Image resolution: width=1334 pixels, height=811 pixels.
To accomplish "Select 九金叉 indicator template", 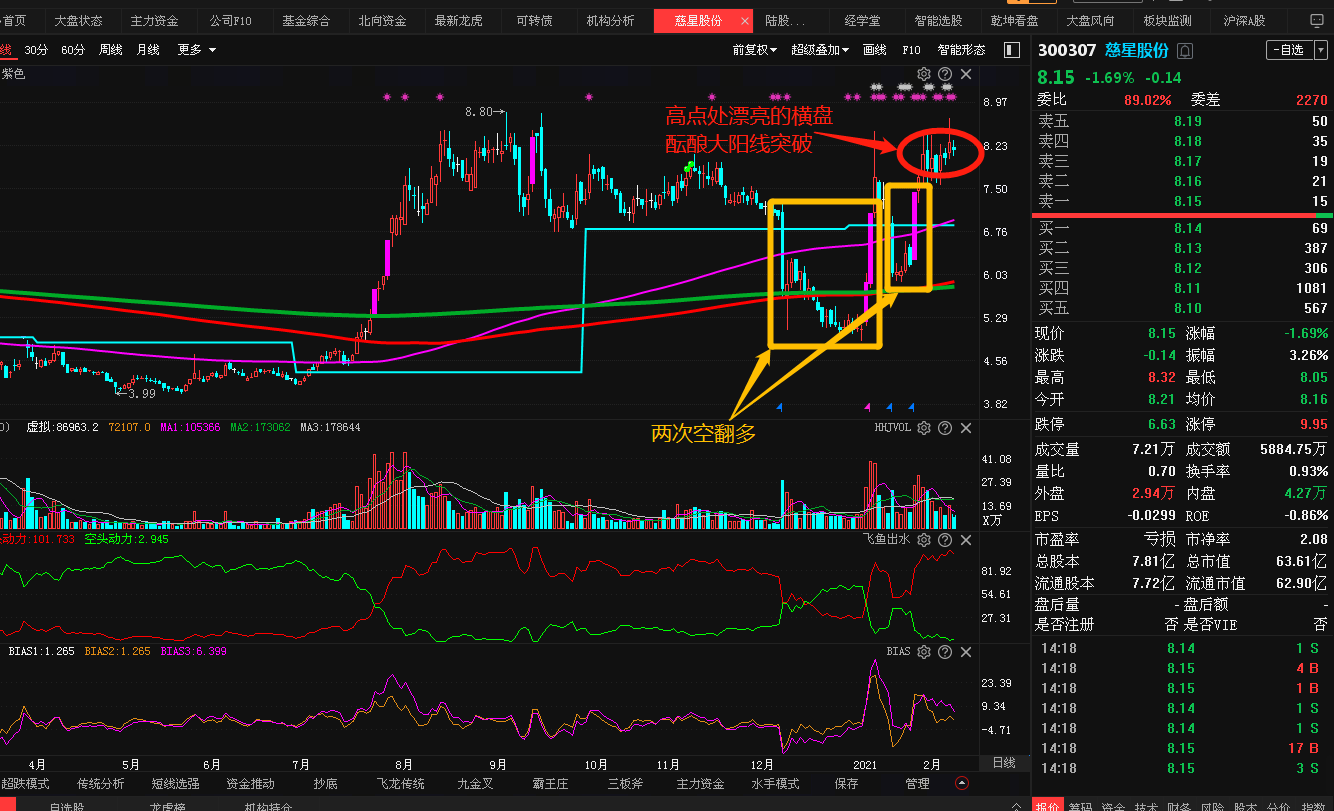I will coord(476,784).
